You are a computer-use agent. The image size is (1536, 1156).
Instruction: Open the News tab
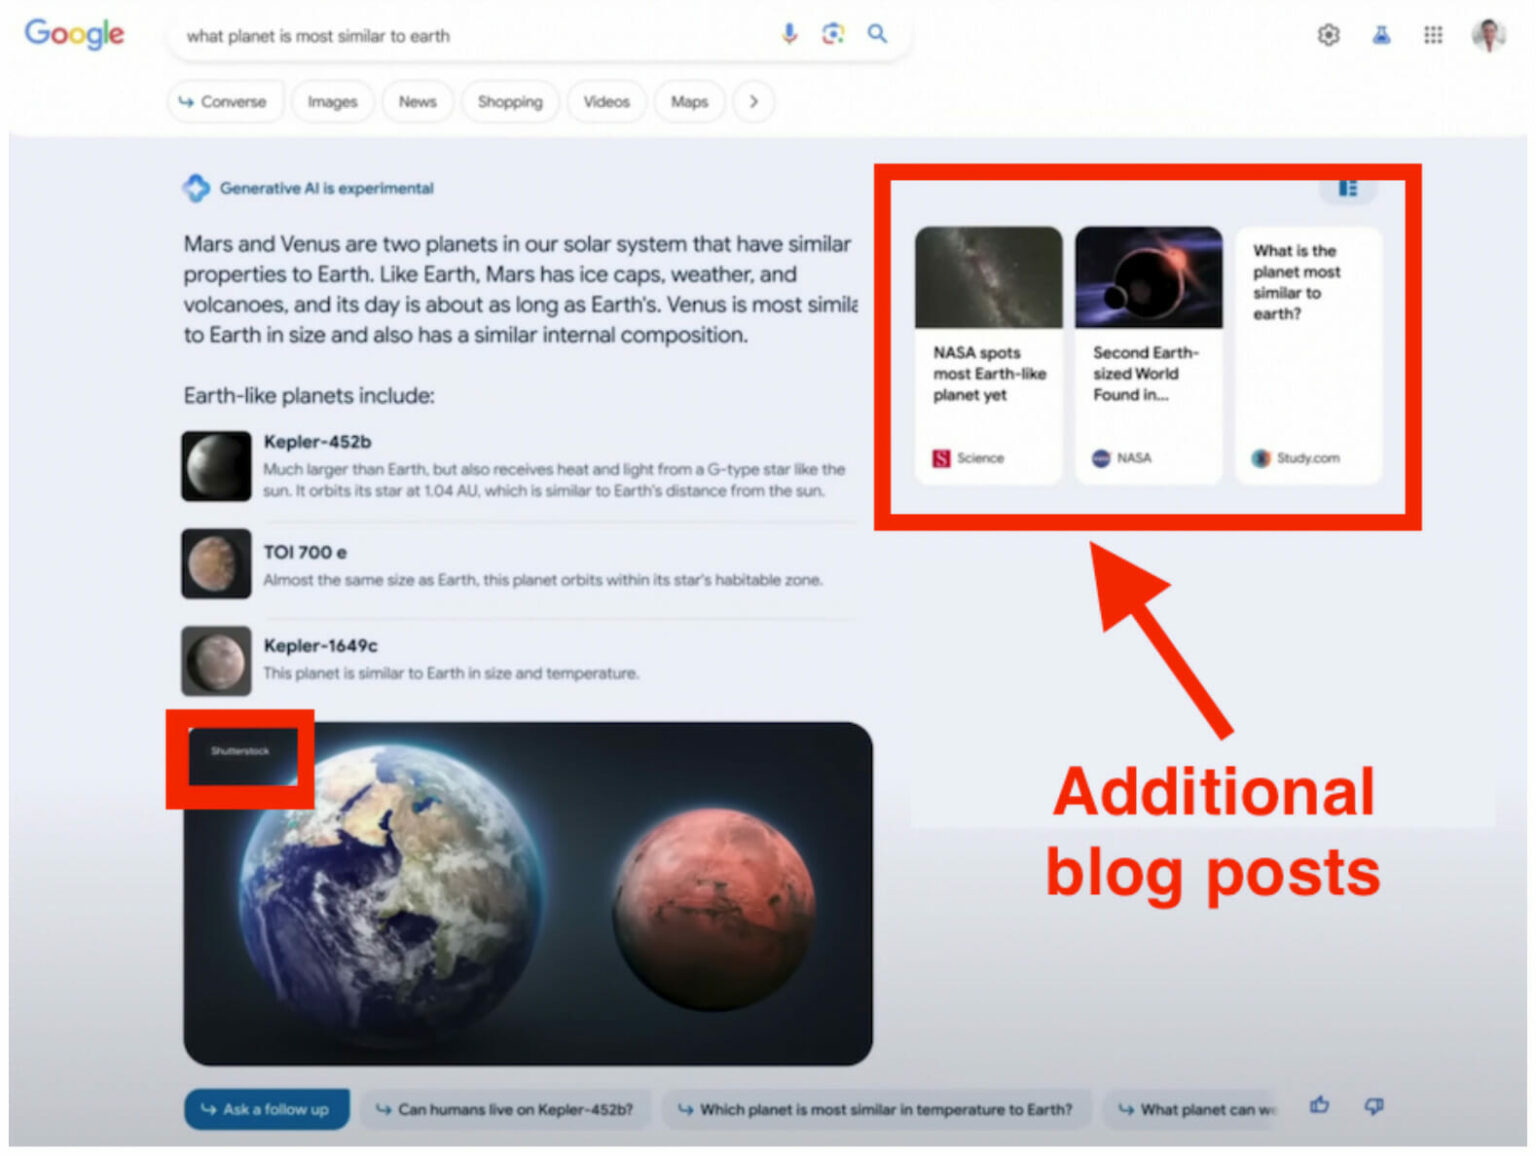417,101
